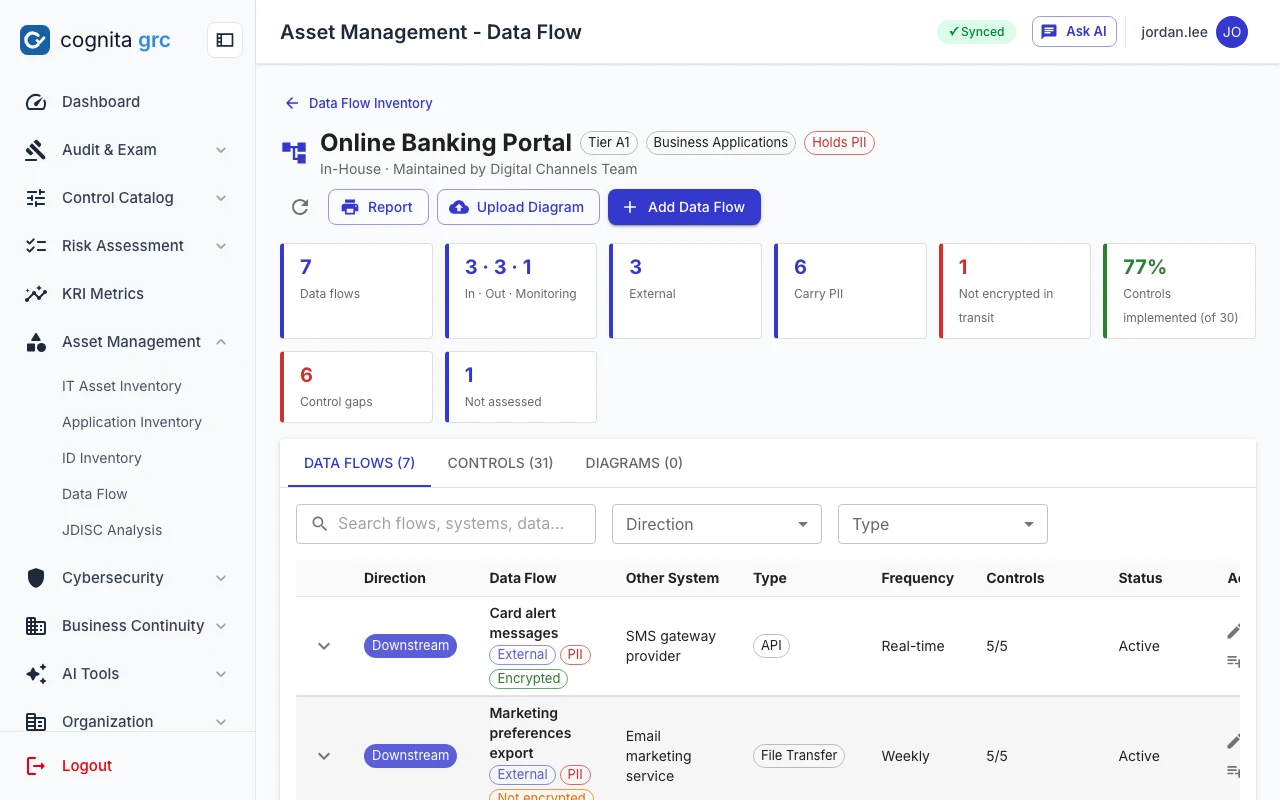Collapse the Asset Management section
This screenshot has width=1280, height=800.
221,342
